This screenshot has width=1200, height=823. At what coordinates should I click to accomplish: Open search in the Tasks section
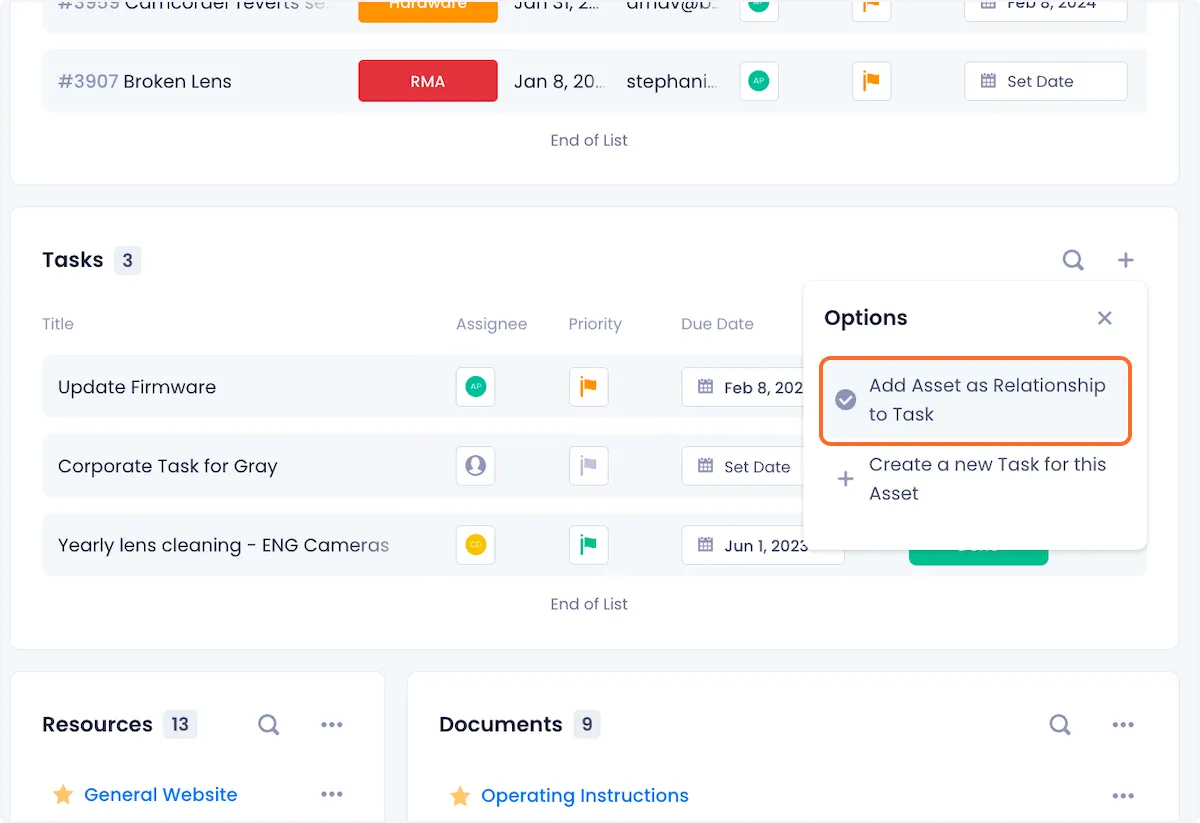[x=1073, y=260]
